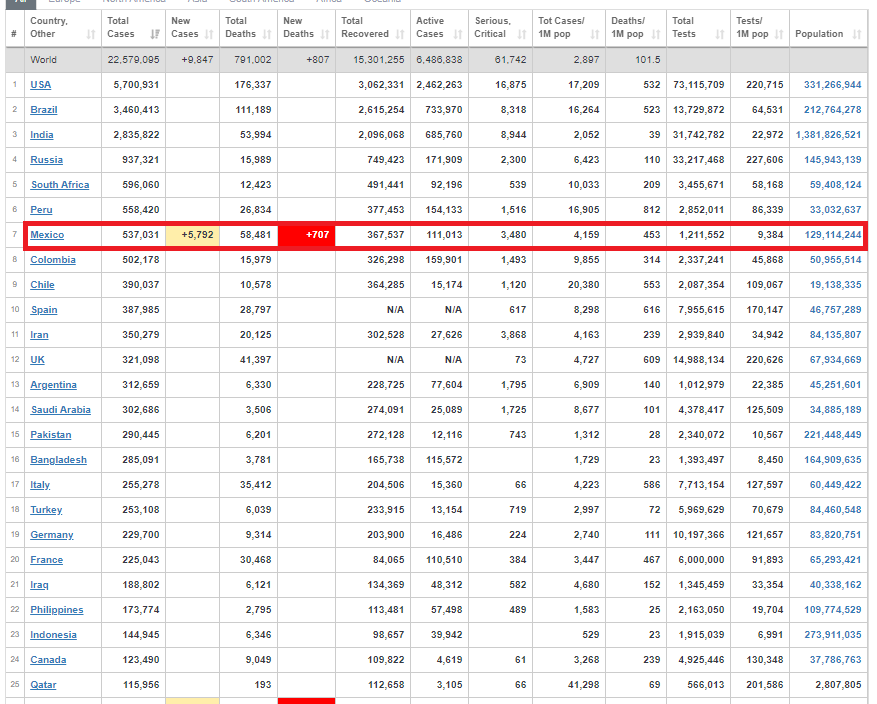Click Mexico new cases cell +5,792
The image size is (877, 704).
[x=192, y=235]
